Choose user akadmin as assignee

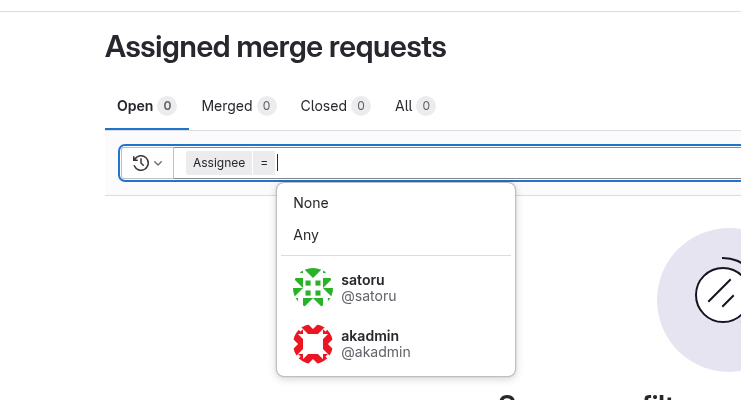point(396,344)
